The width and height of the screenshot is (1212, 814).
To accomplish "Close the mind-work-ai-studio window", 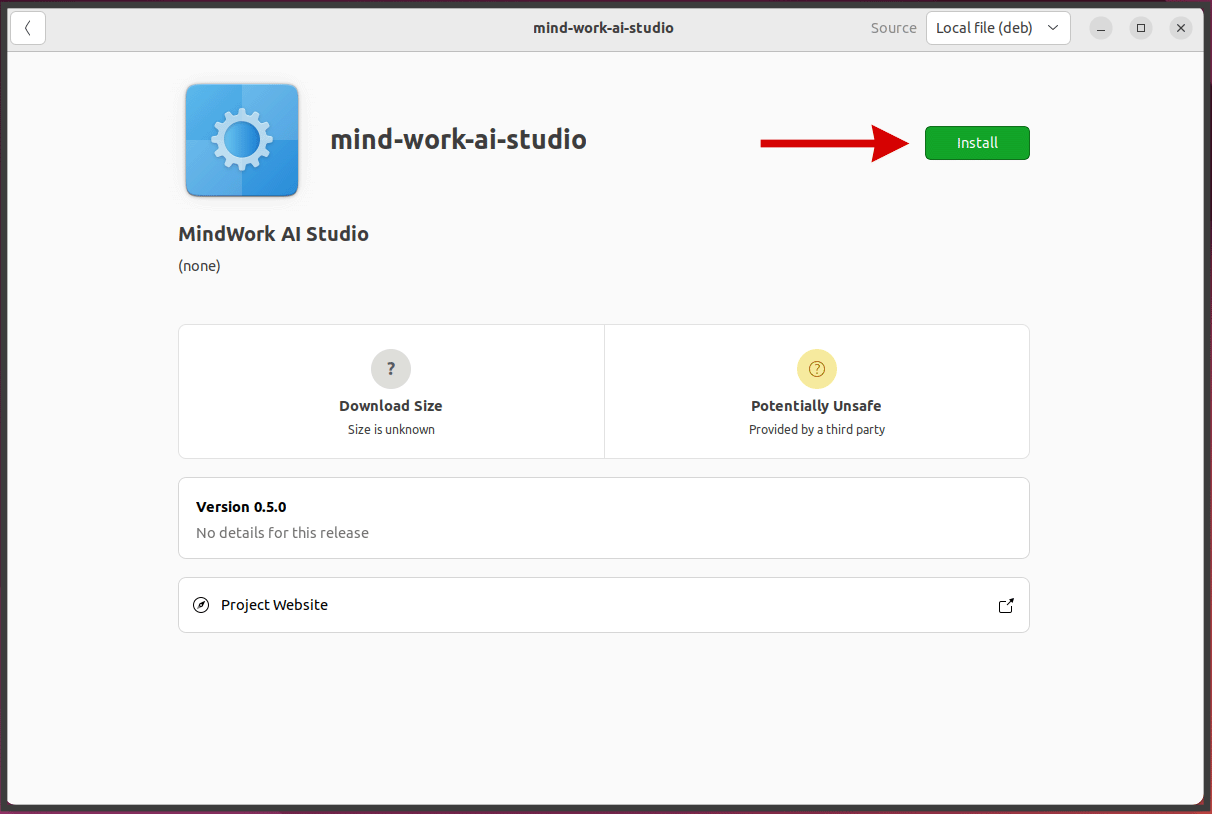I will [x=1181, y=28].
